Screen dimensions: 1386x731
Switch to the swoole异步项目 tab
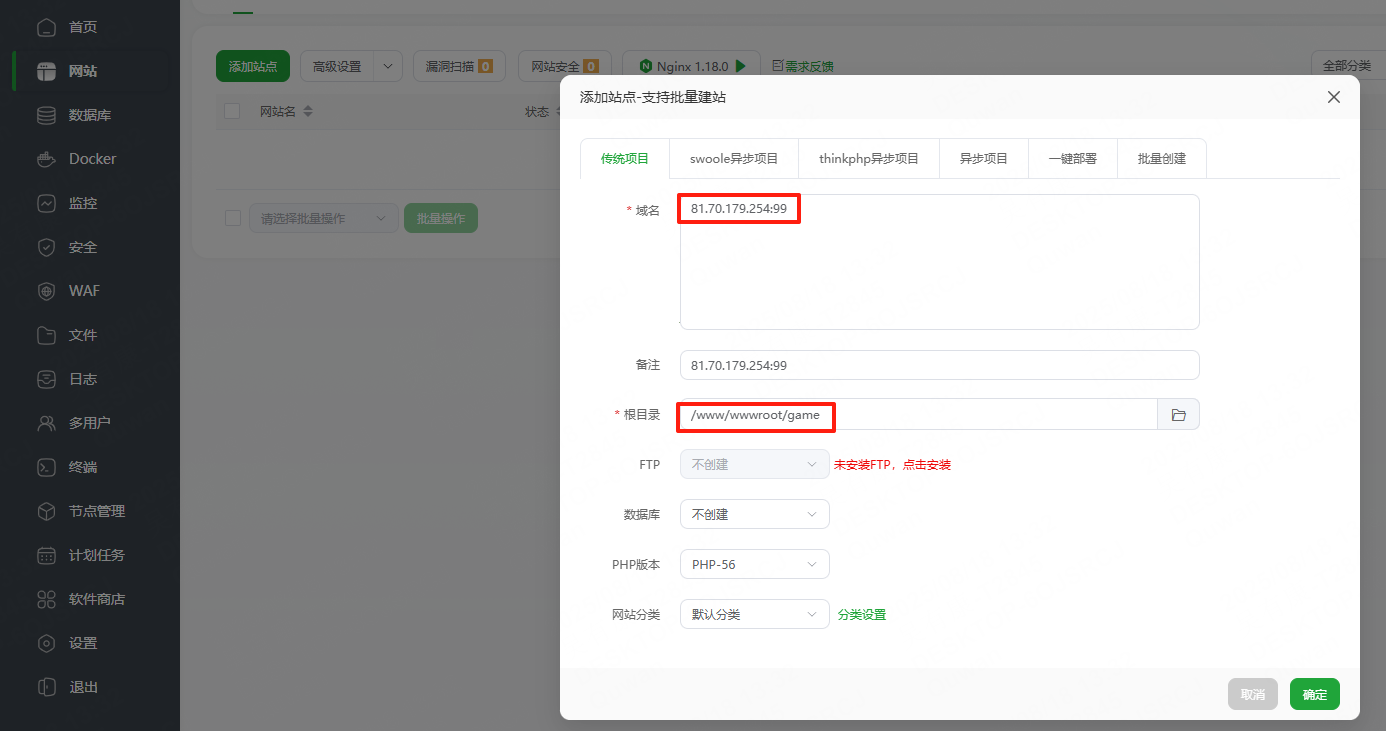pyautogui.click(x=734, y=159)
